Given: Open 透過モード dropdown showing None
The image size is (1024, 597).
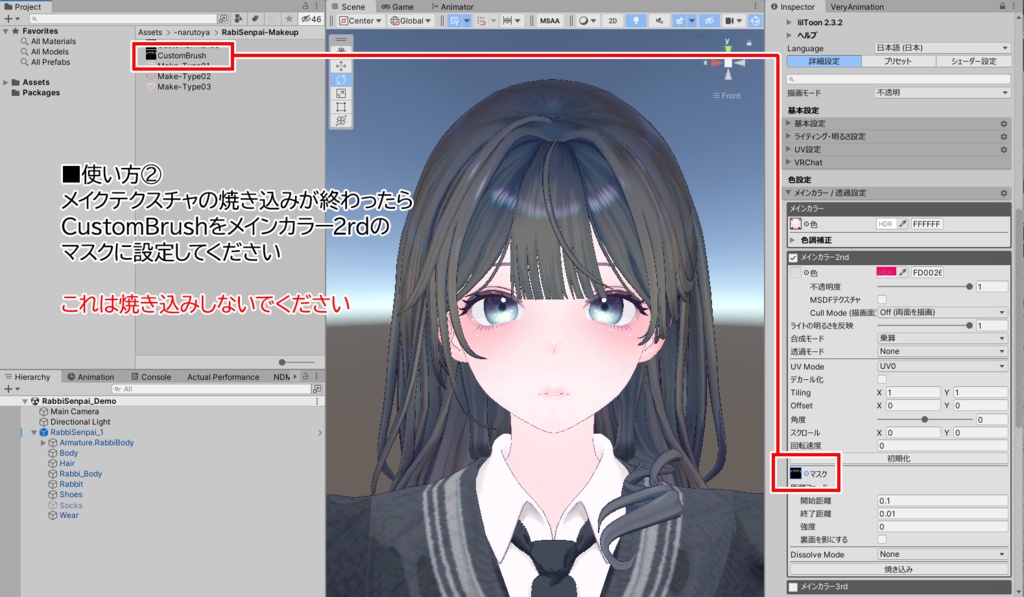Looking at the screenshot, I should [942, 351].
